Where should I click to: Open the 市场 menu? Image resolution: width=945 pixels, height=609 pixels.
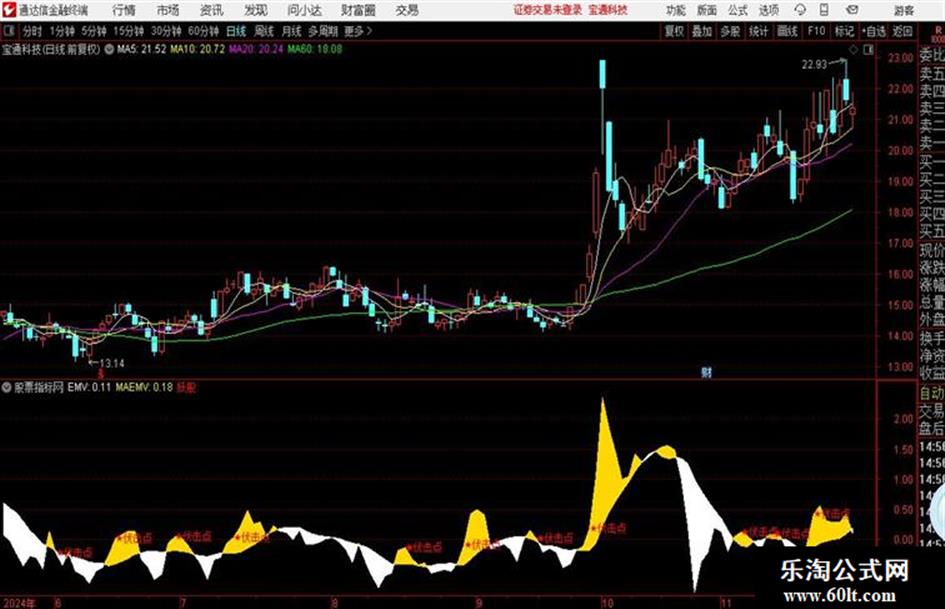point(168,10)
